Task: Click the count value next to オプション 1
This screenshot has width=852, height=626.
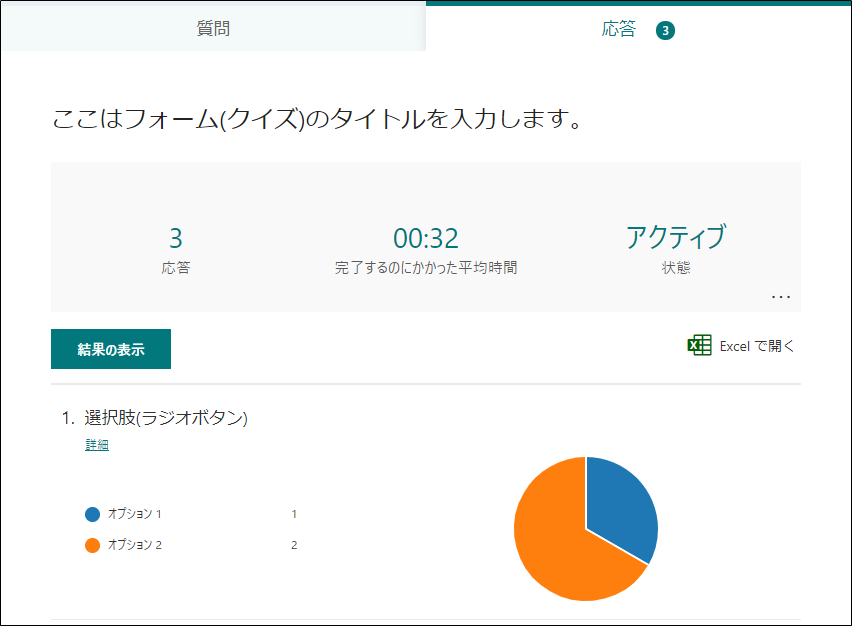Action: (292, 512)
